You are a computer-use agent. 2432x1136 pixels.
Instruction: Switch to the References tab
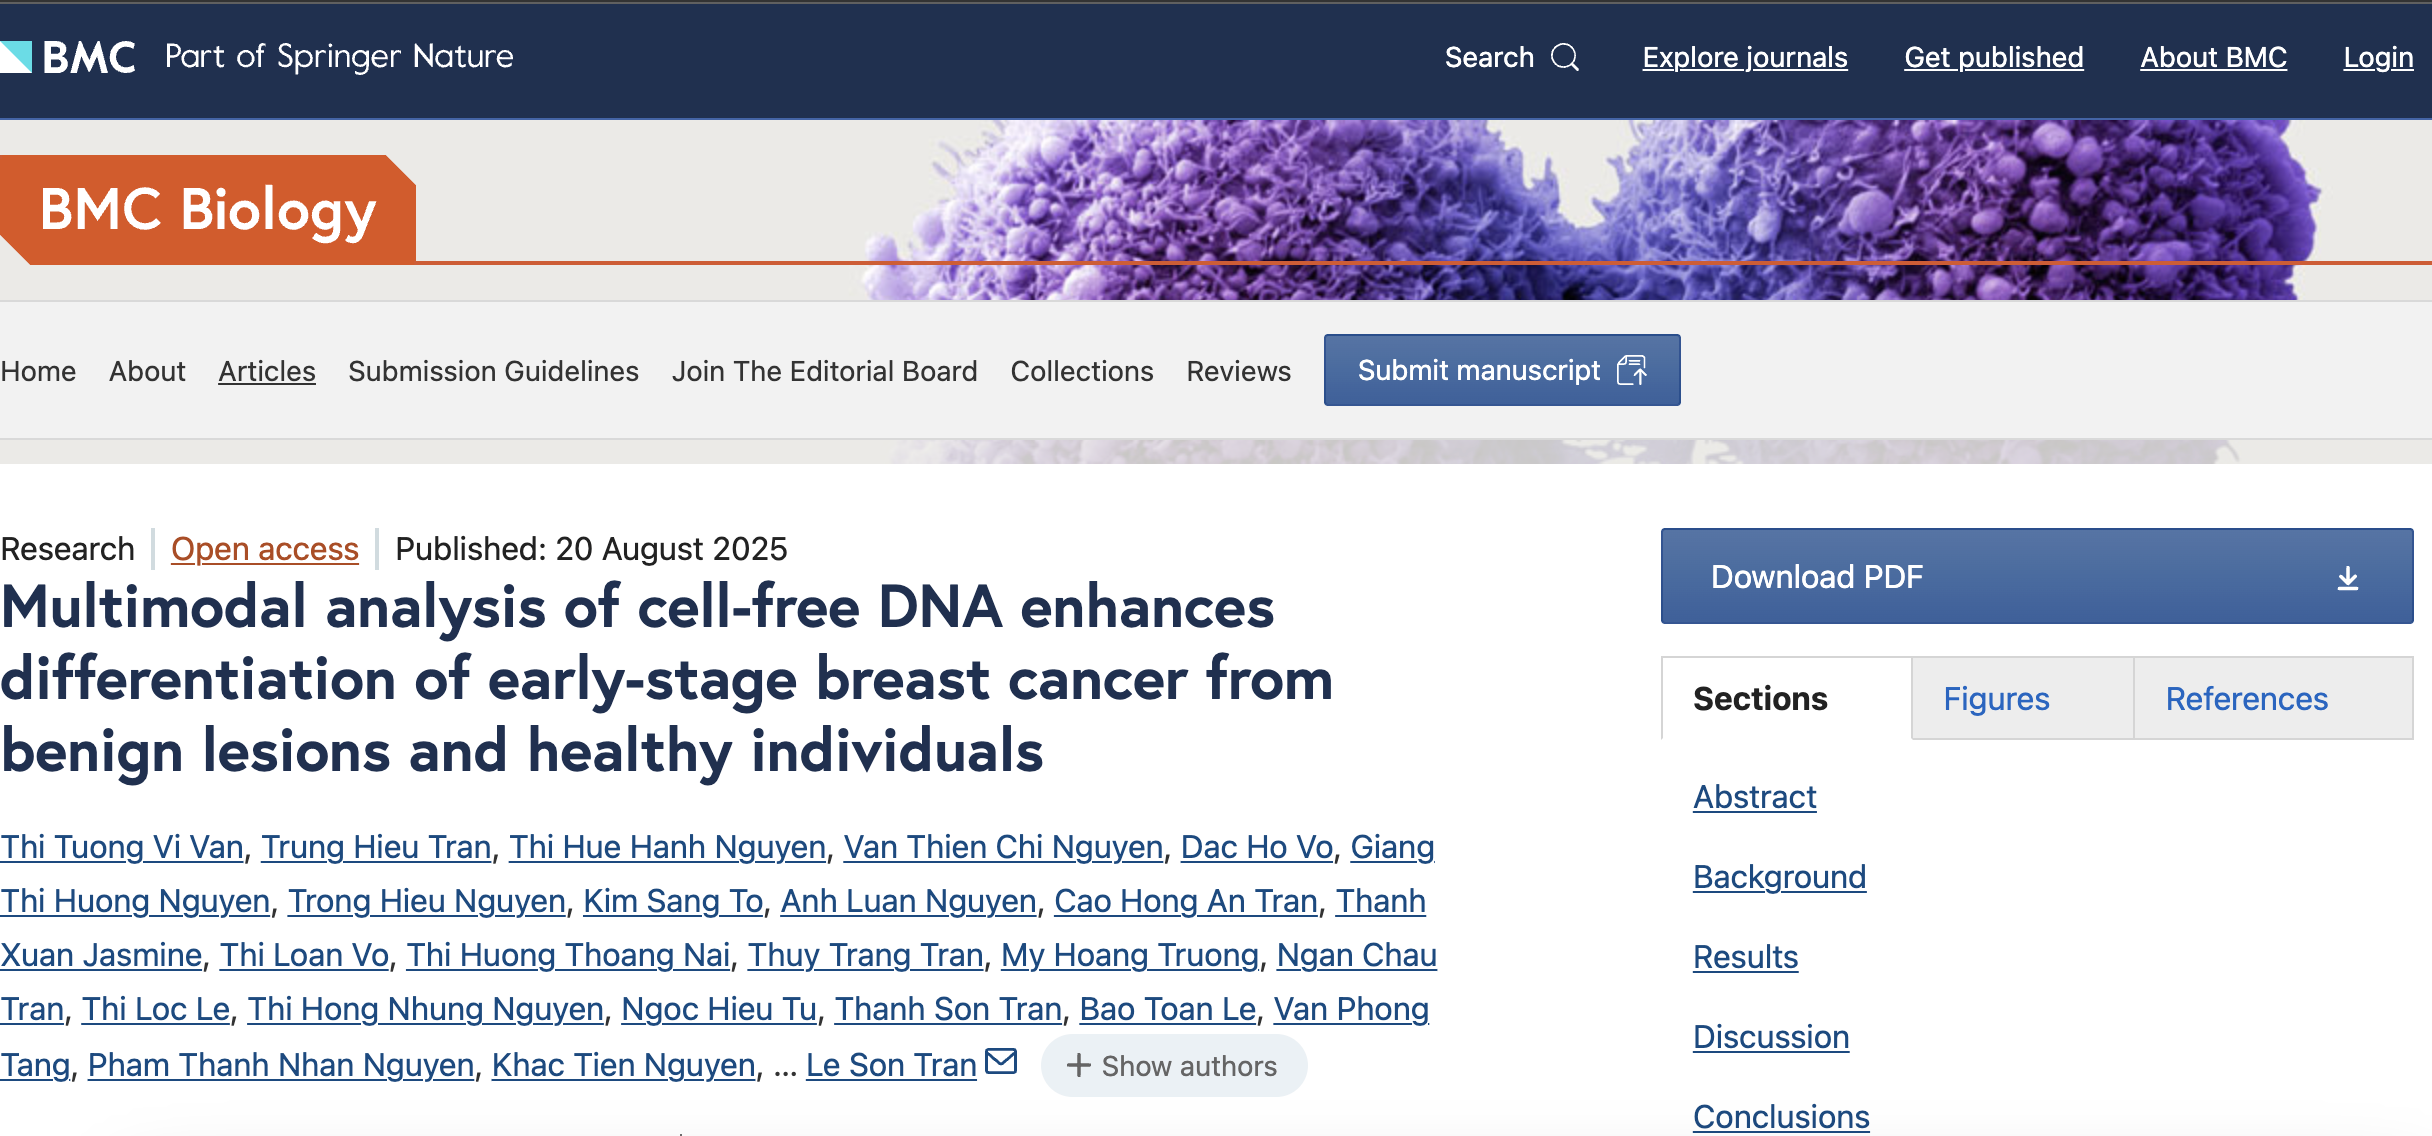tap(2247, 698)
